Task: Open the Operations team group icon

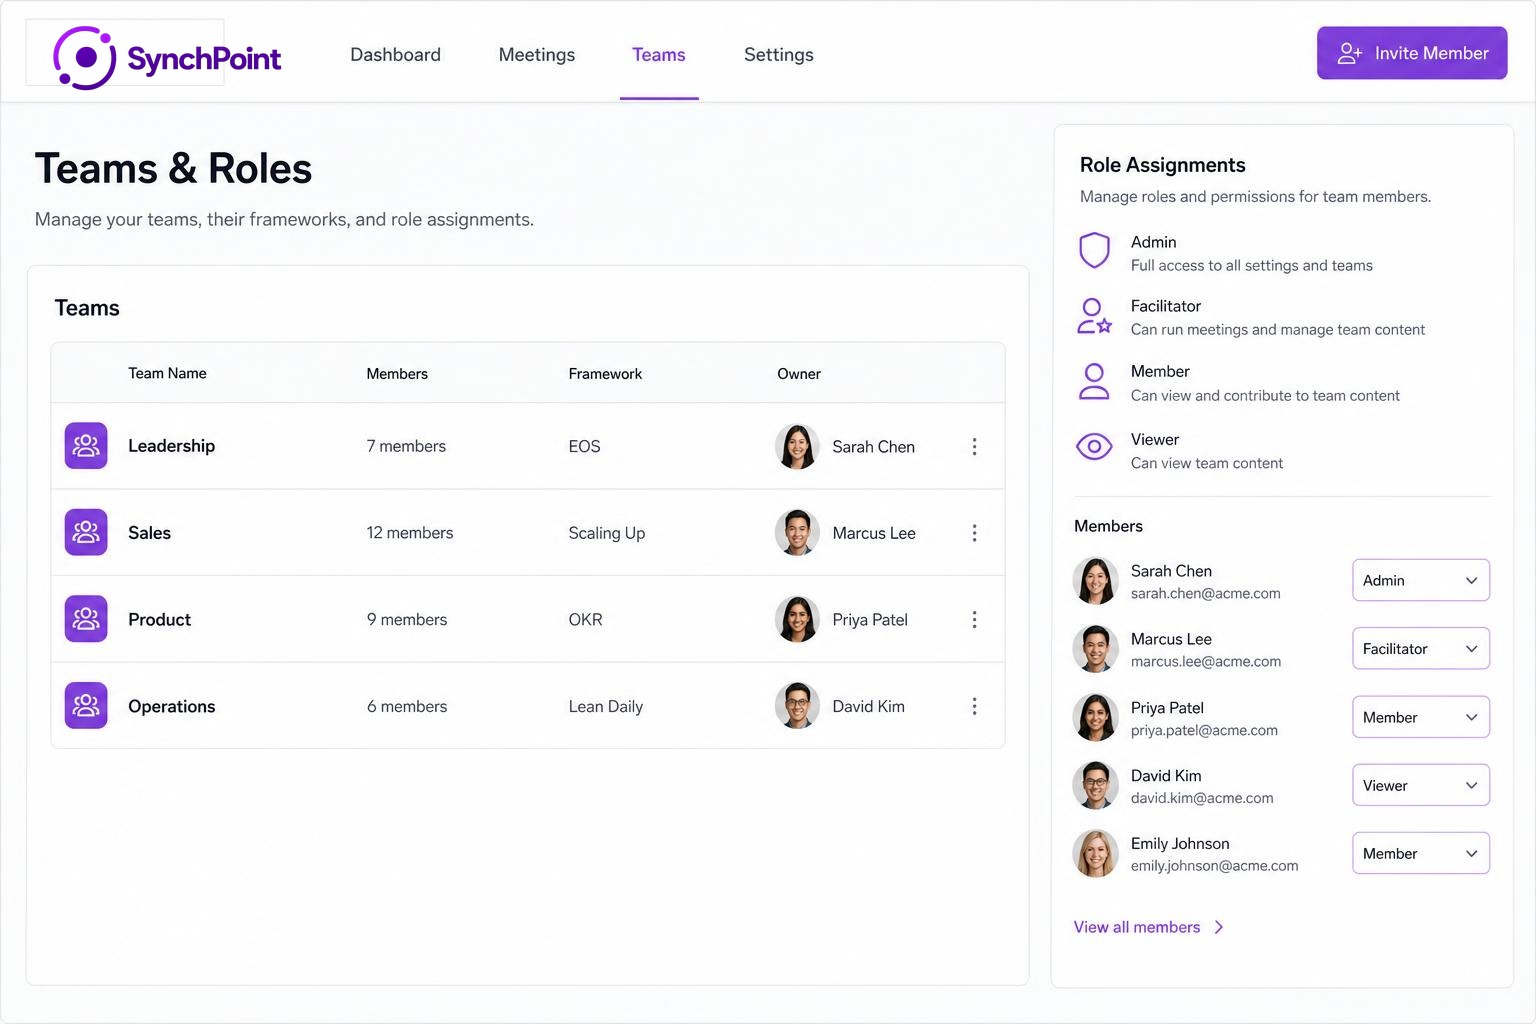Action: (x=86, y=706)
